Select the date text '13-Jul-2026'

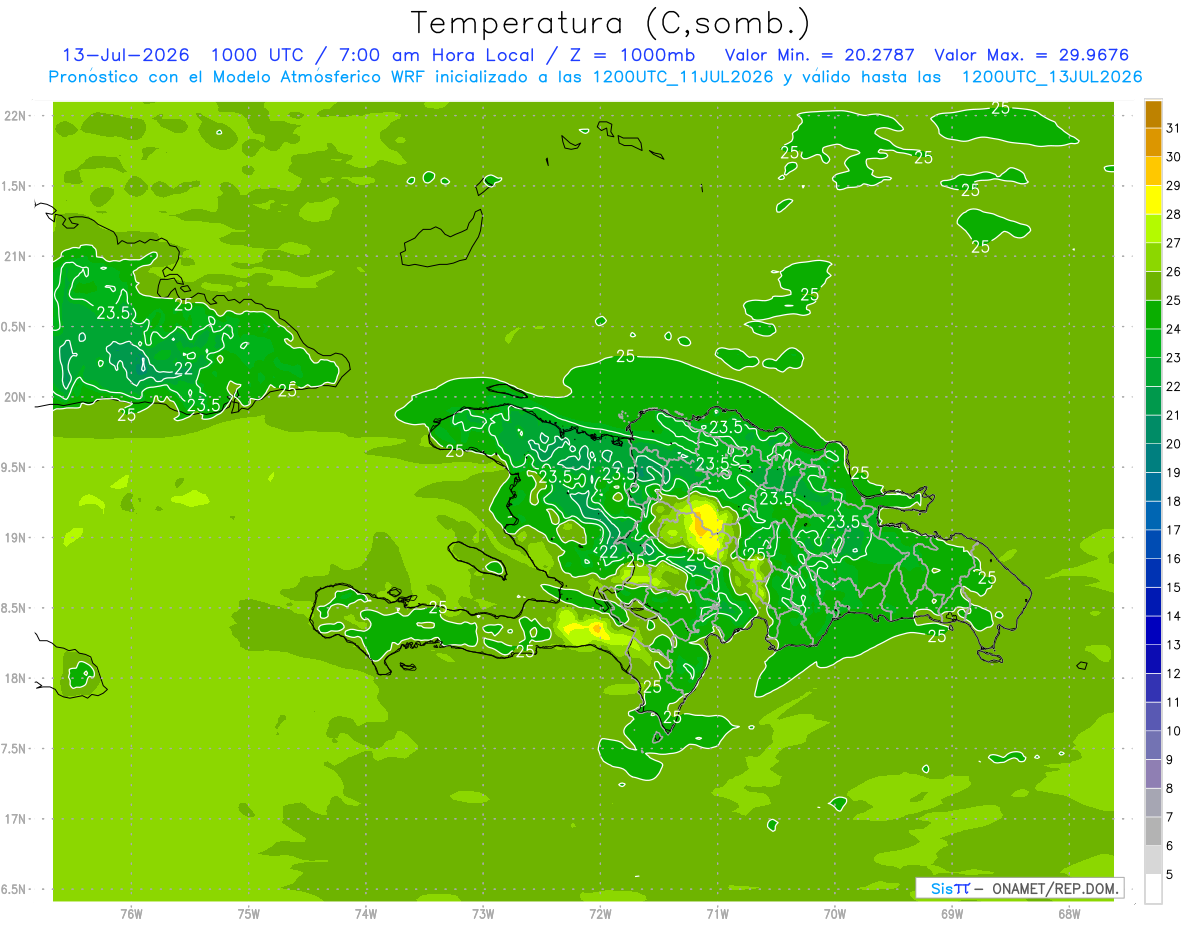125,55
